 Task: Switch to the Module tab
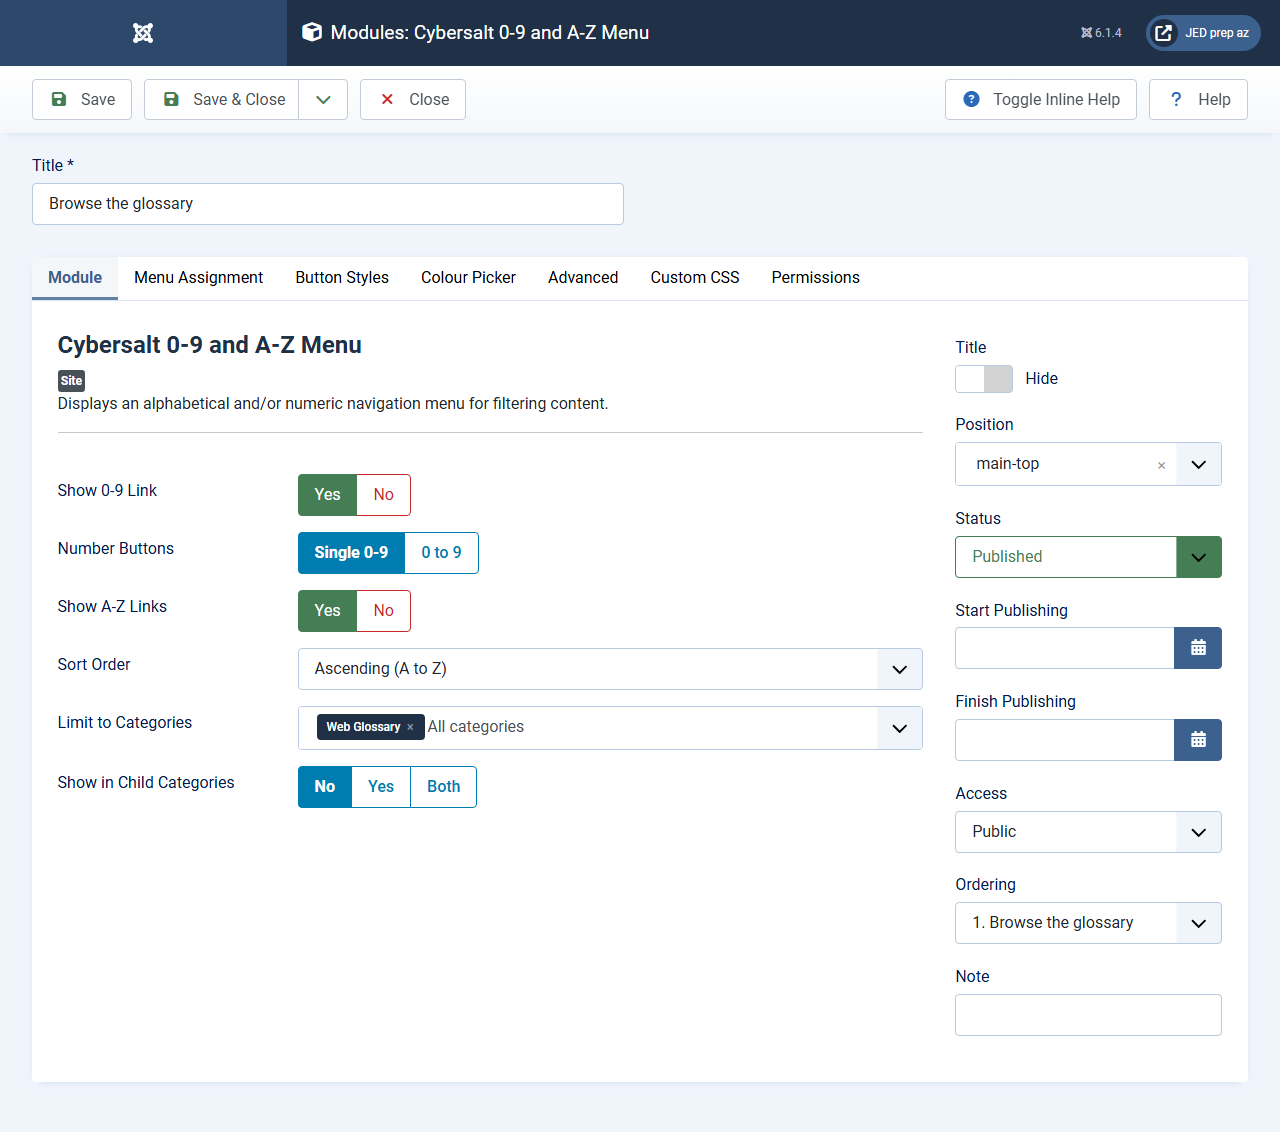point(75,278)
